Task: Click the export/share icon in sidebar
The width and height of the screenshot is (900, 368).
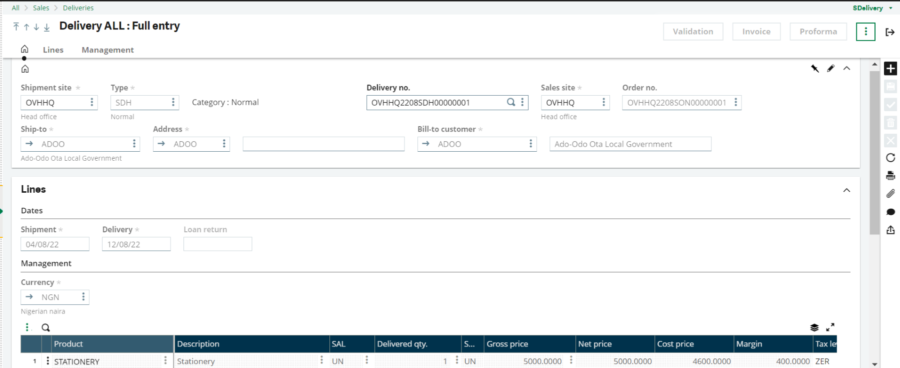Action: tap(890, 230)
